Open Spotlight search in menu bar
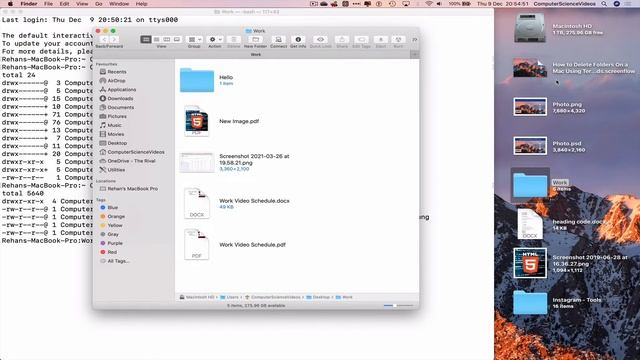This screenshot has width=640, height=360. click(x=604, y=4)
